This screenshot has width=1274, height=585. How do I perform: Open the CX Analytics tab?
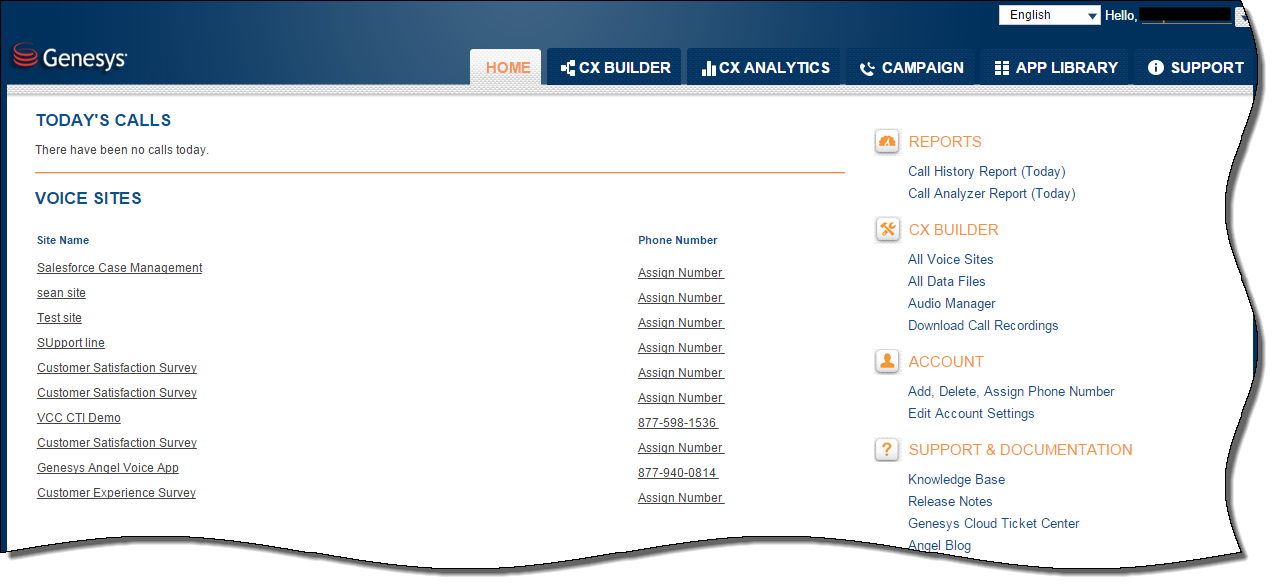(x=765, y=68)
